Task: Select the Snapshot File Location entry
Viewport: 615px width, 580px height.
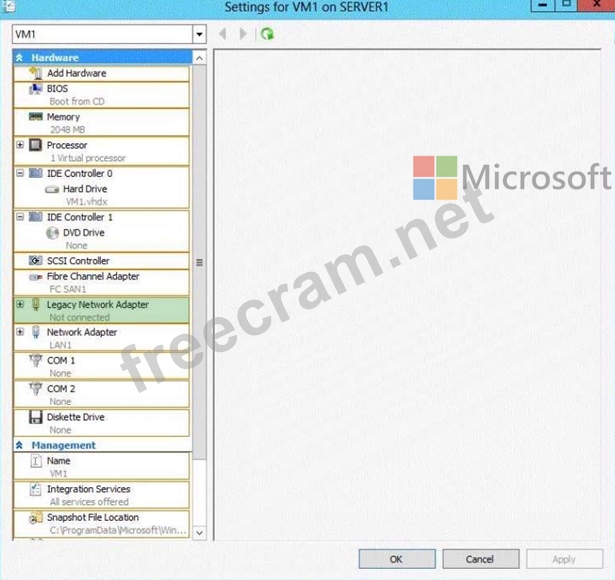Action: coord(101,524)
